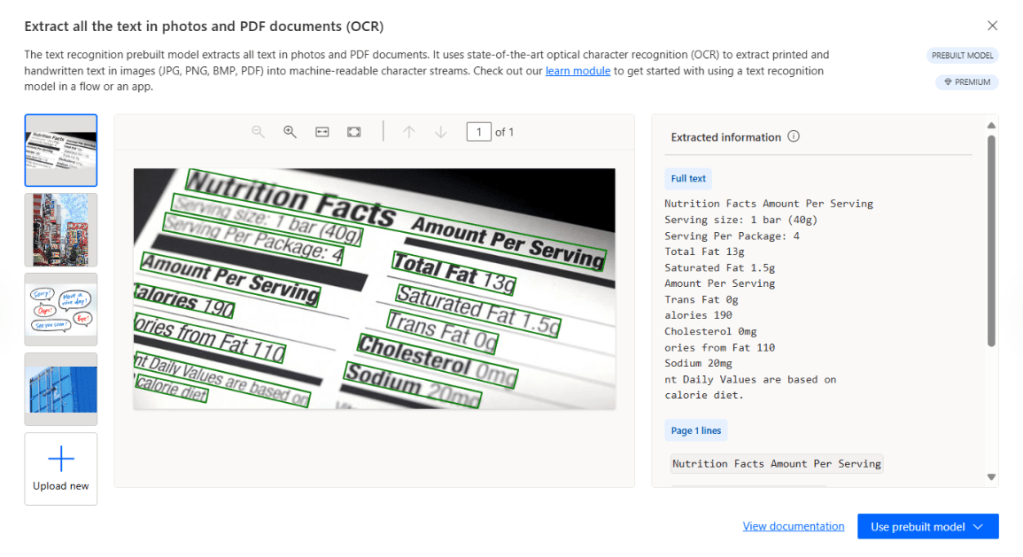Viewport: 1023px width, 557px height.
Task: Open the View documentation link
Action: point(793,527)
